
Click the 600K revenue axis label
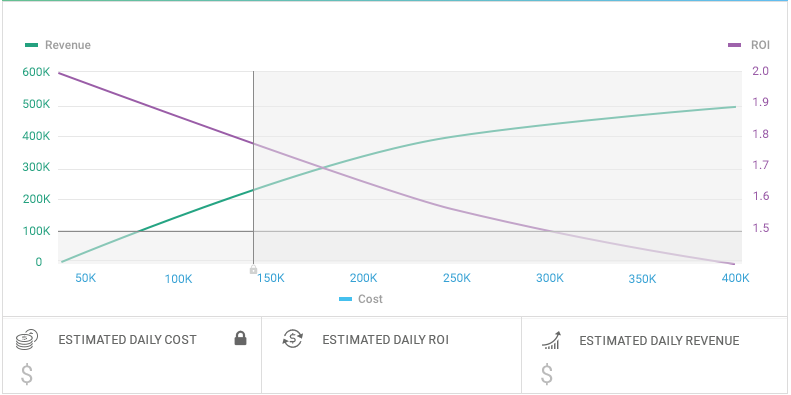tap(36, 72)
